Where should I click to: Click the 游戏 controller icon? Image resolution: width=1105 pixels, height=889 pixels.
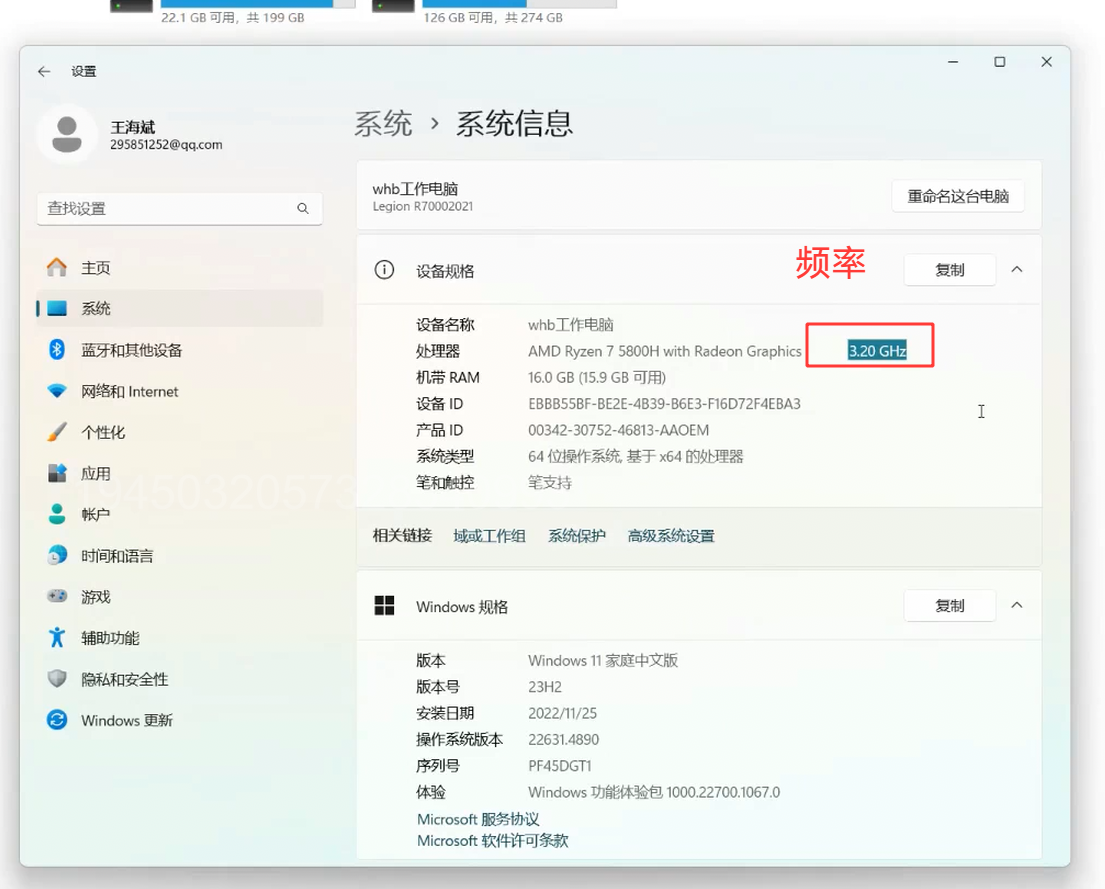tap(57, 596)
